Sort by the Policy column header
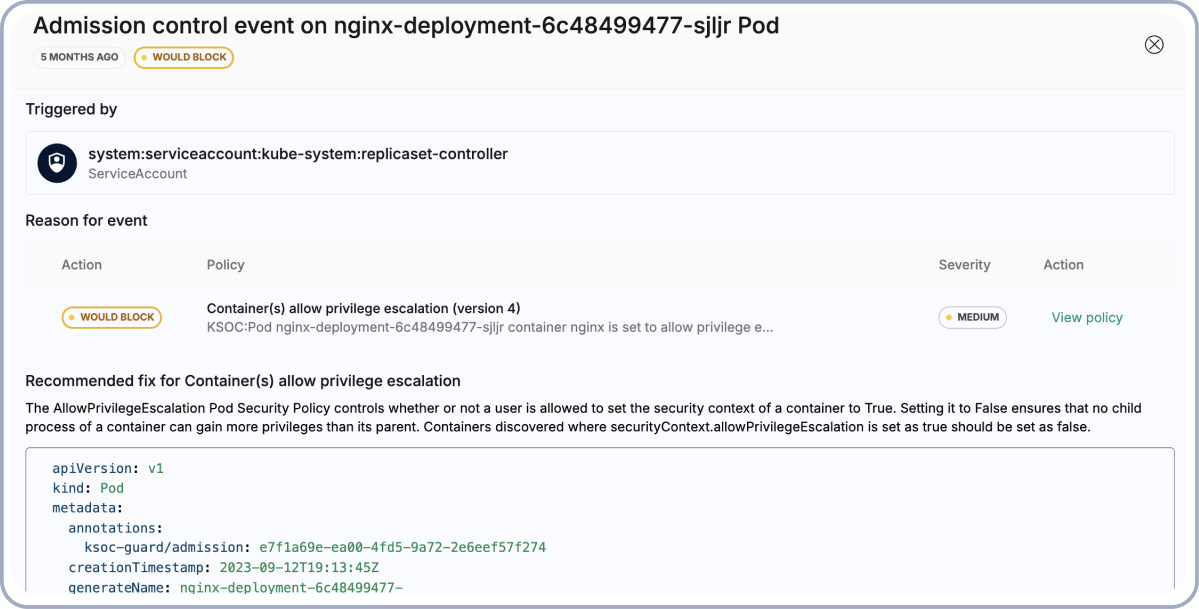The width and height of the screenshot is (1199, 609). [225, 265]
